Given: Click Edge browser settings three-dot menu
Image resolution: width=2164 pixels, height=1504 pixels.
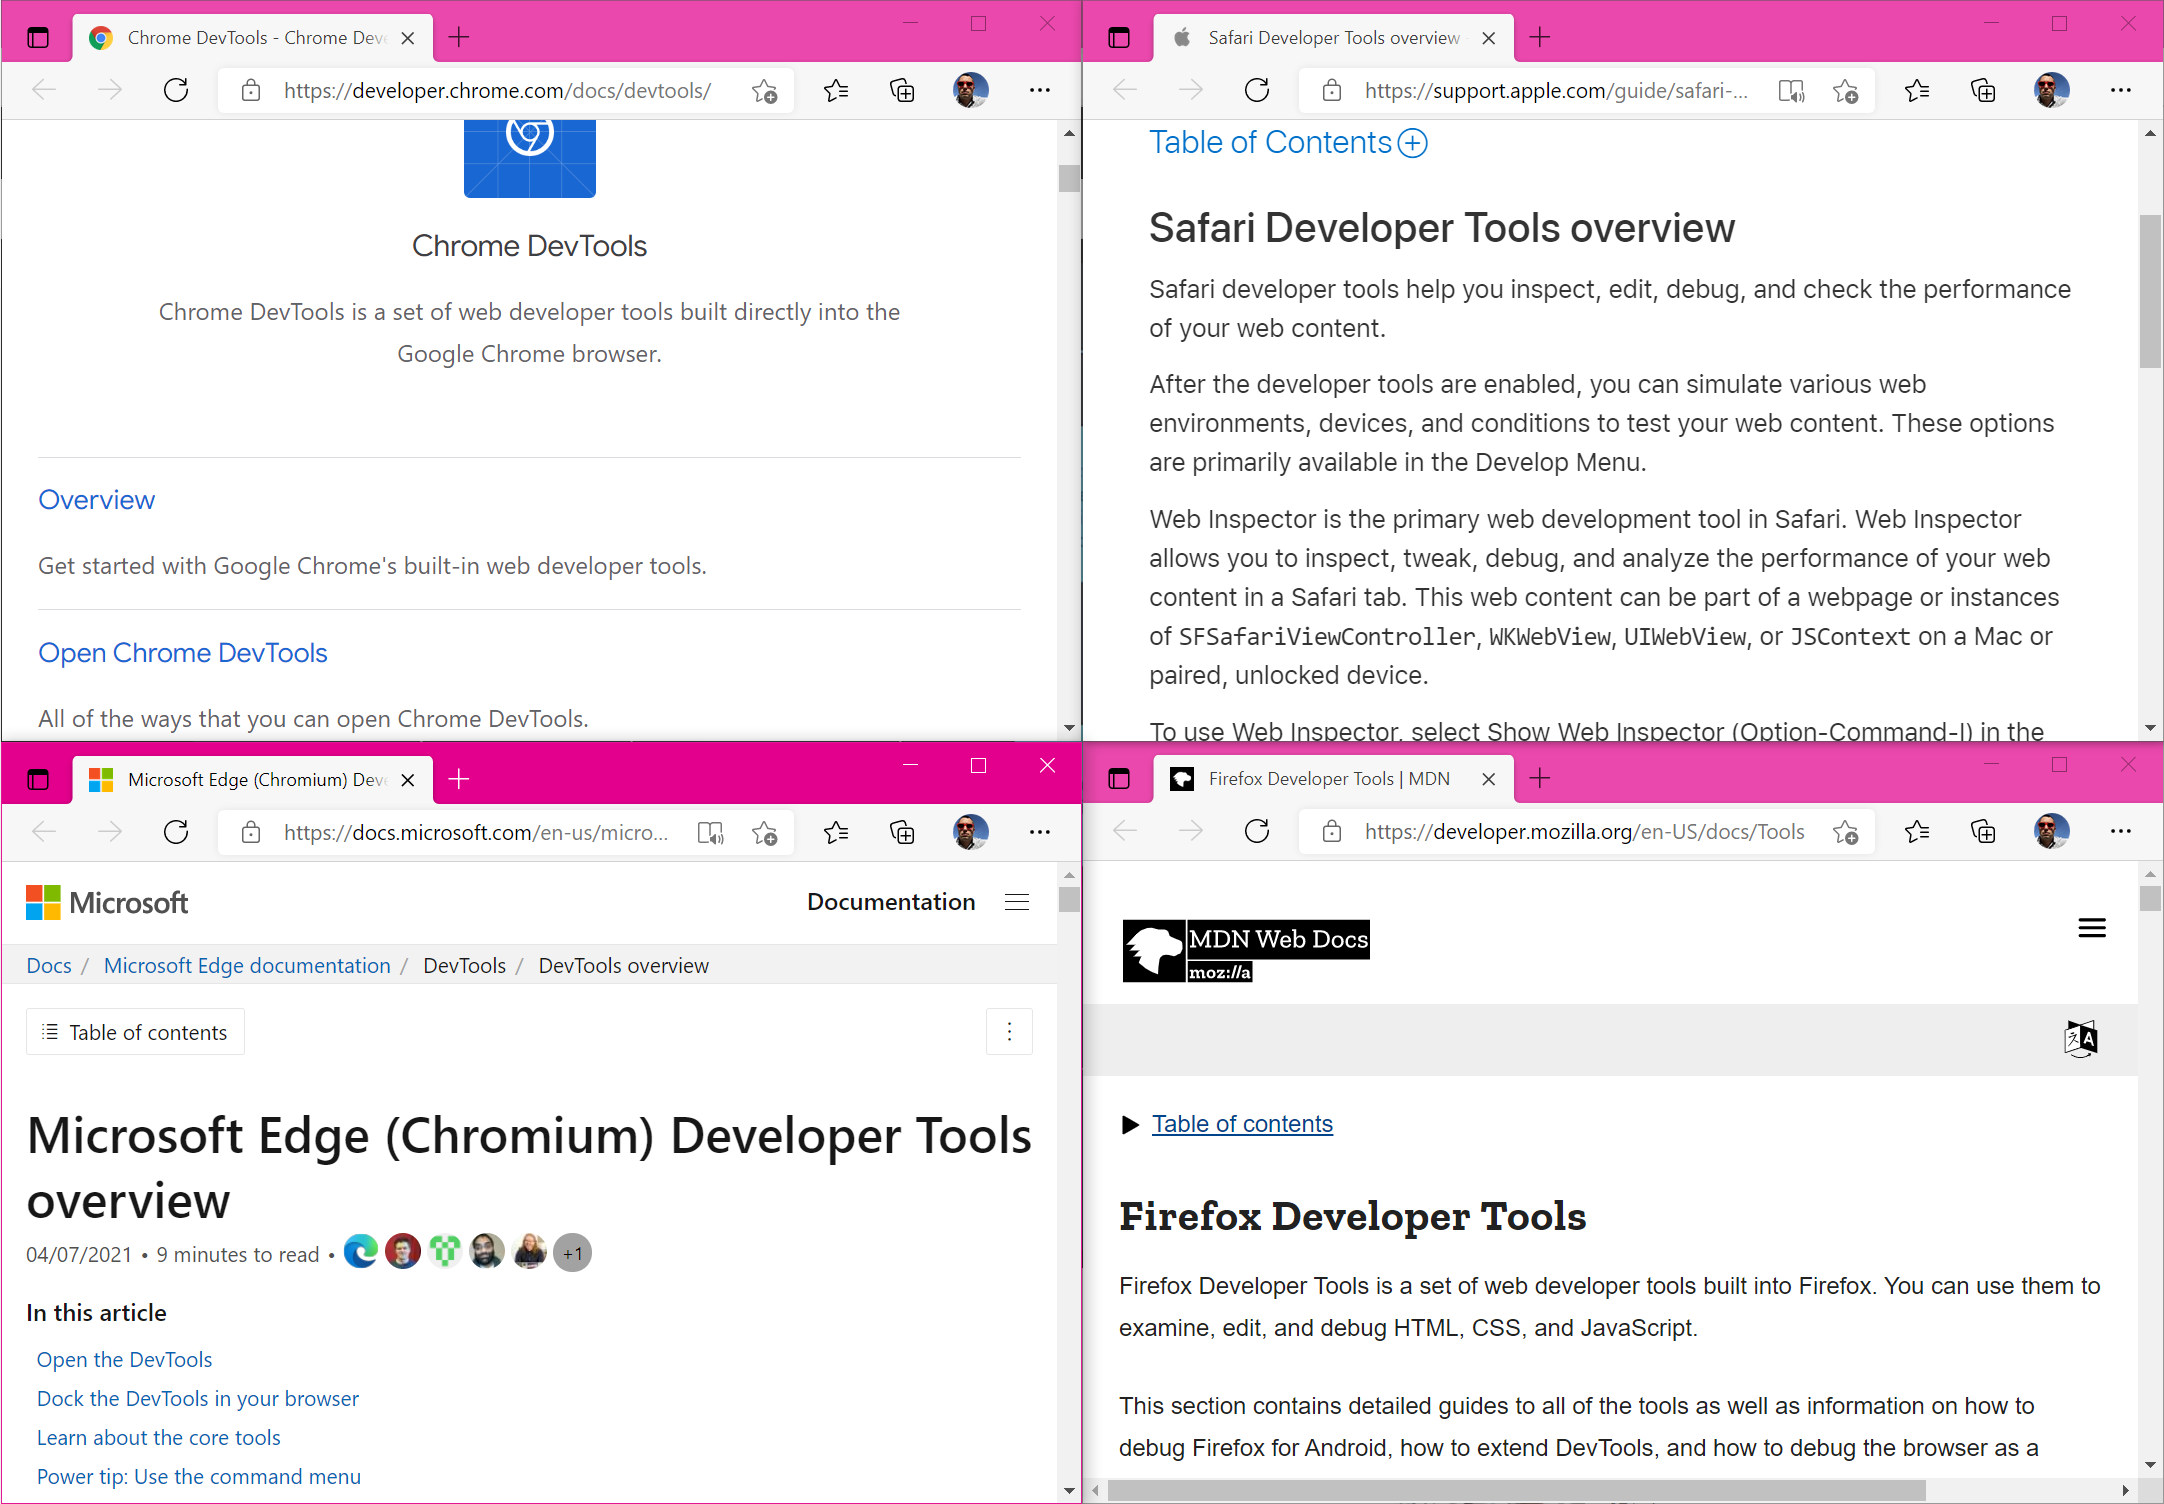Looking at the screenshot, I should (1041, 833).
